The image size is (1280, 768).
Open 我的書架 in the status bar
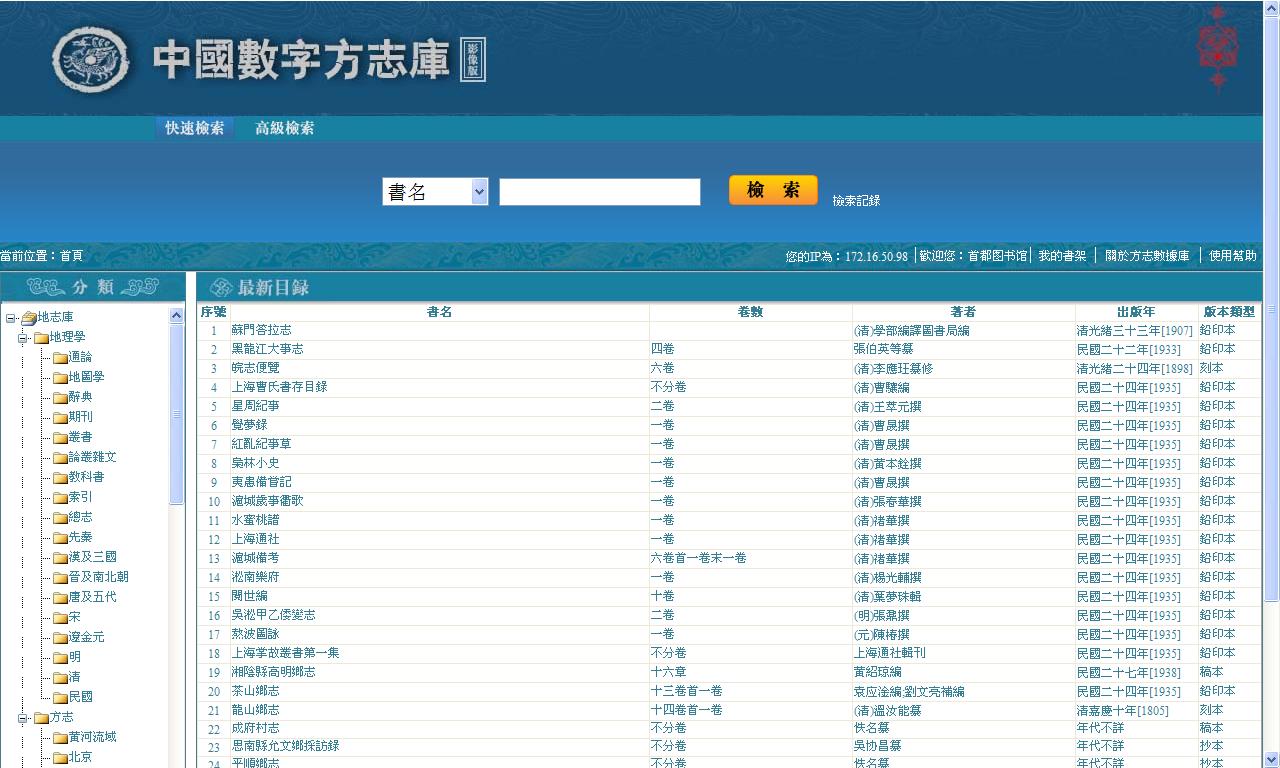point(1062,256)
